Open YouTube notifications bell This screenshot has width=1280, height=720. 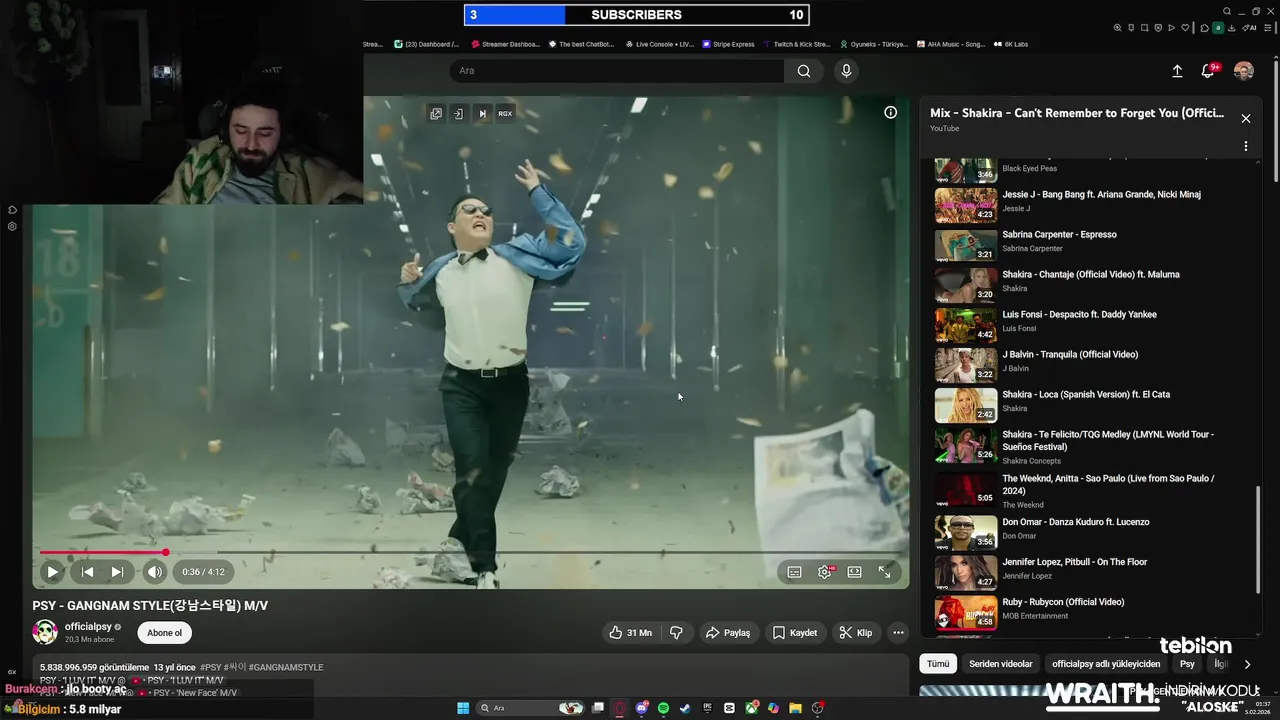tap(1208, 71)
